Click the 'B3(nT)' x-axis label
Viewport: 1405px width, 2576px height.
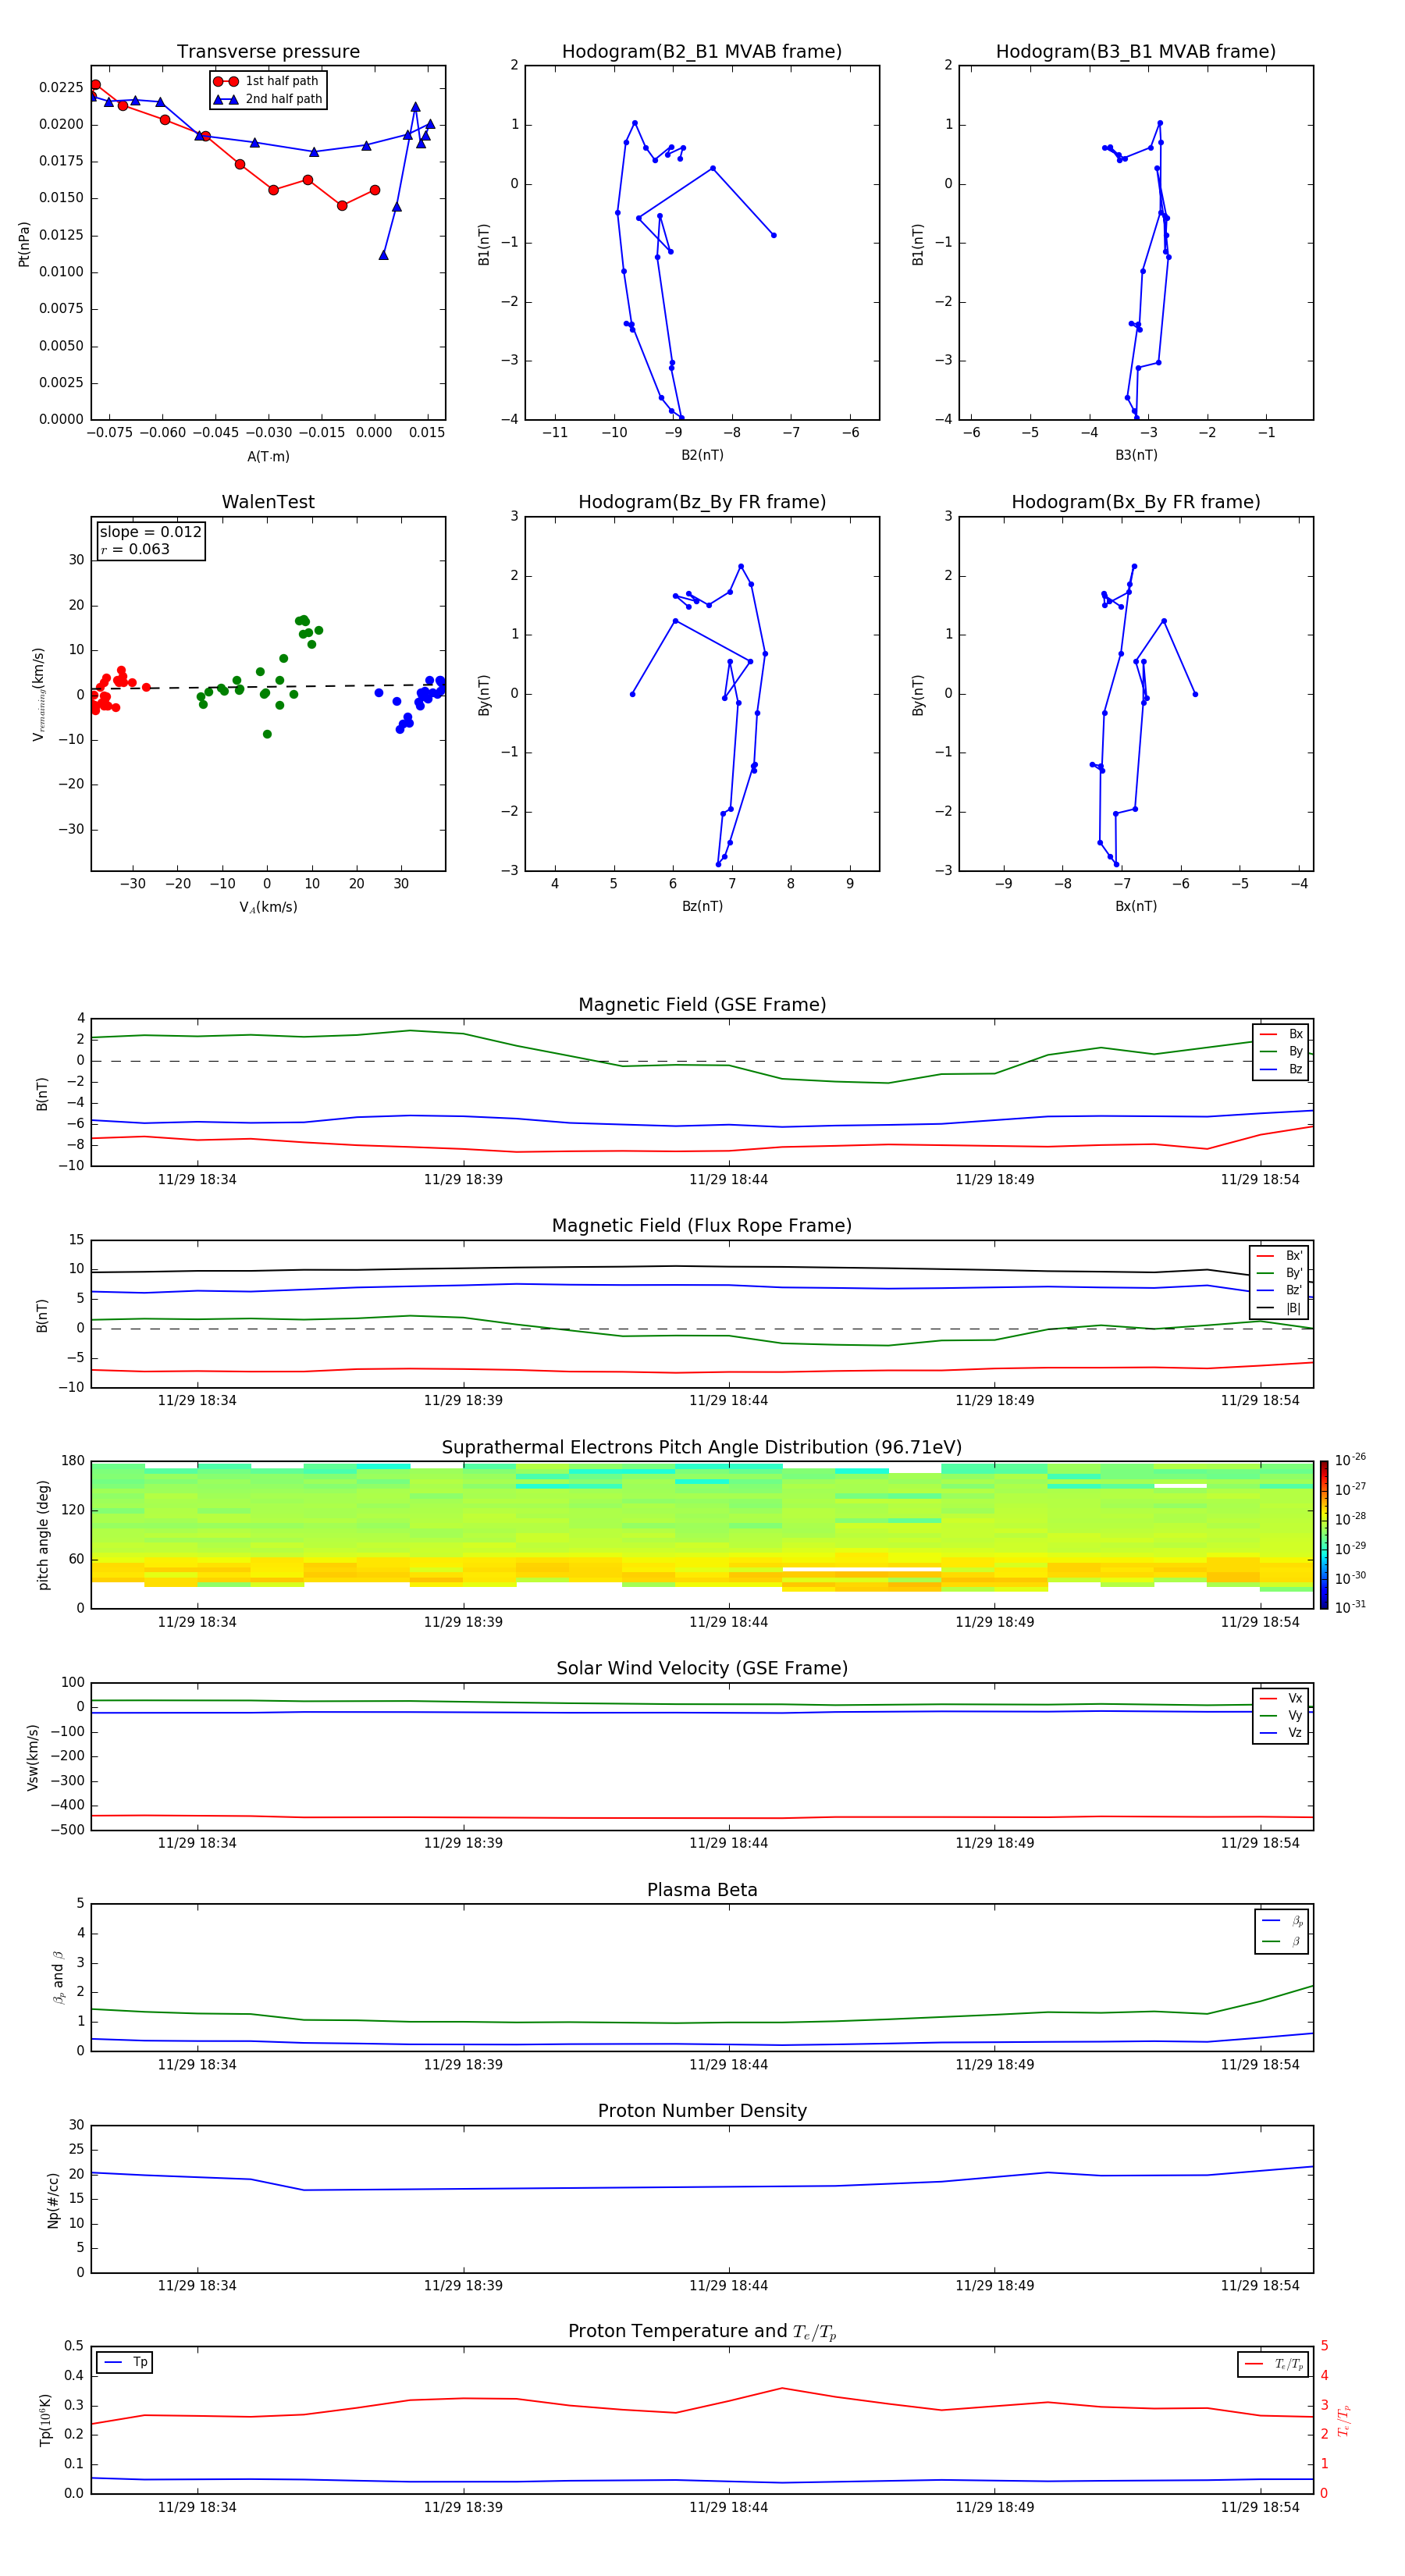click(x=1136, y=456)
